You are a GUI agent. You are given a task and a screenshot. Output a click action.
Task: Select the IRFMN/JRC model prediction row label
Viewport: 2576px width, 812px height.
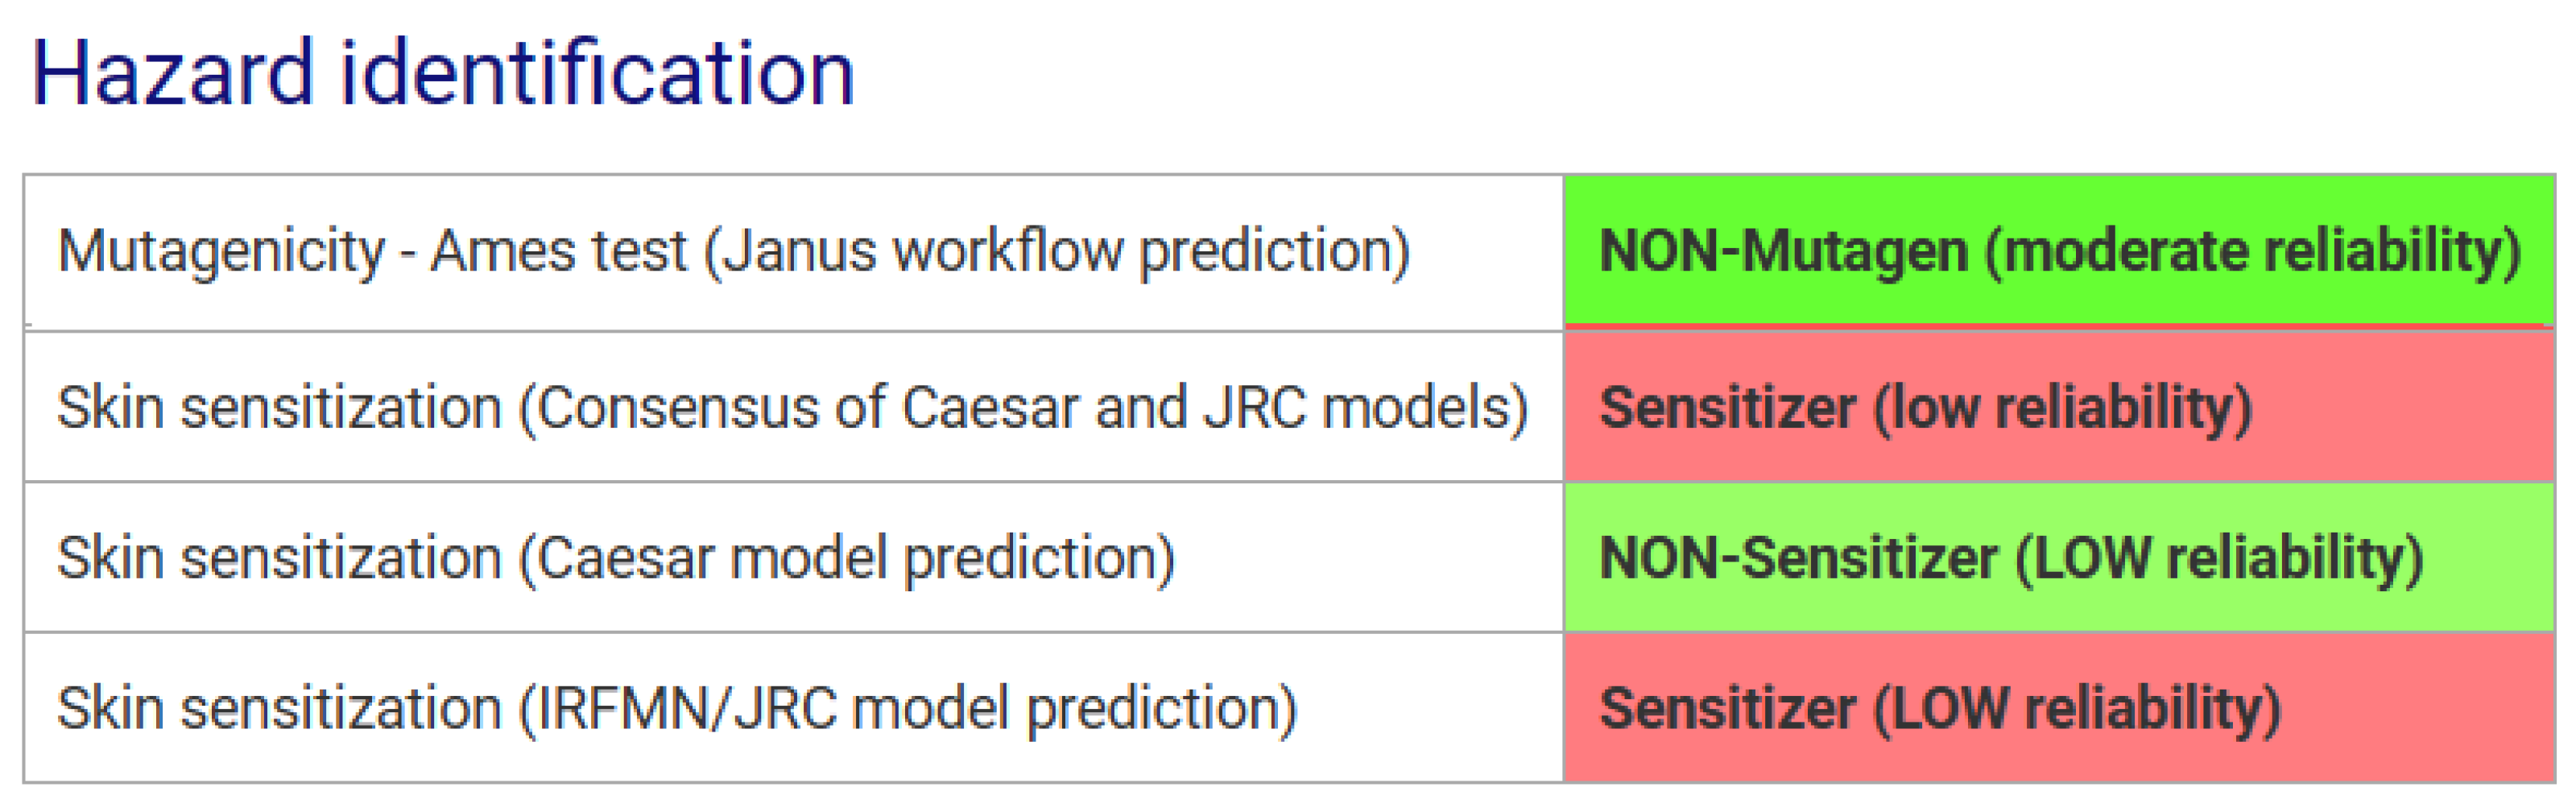coord(677,708)
